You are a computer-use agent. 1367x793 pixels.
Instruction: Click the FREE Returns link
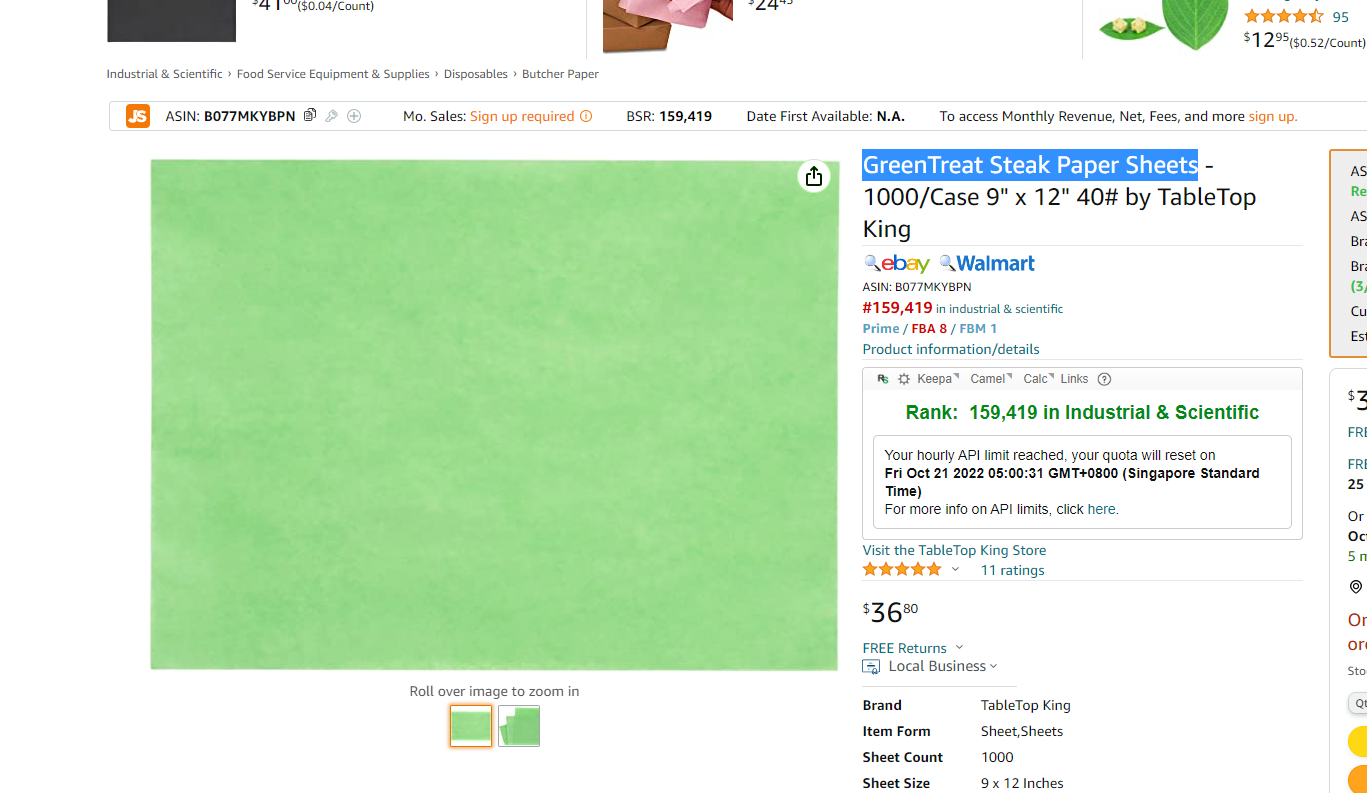point(905,648)
